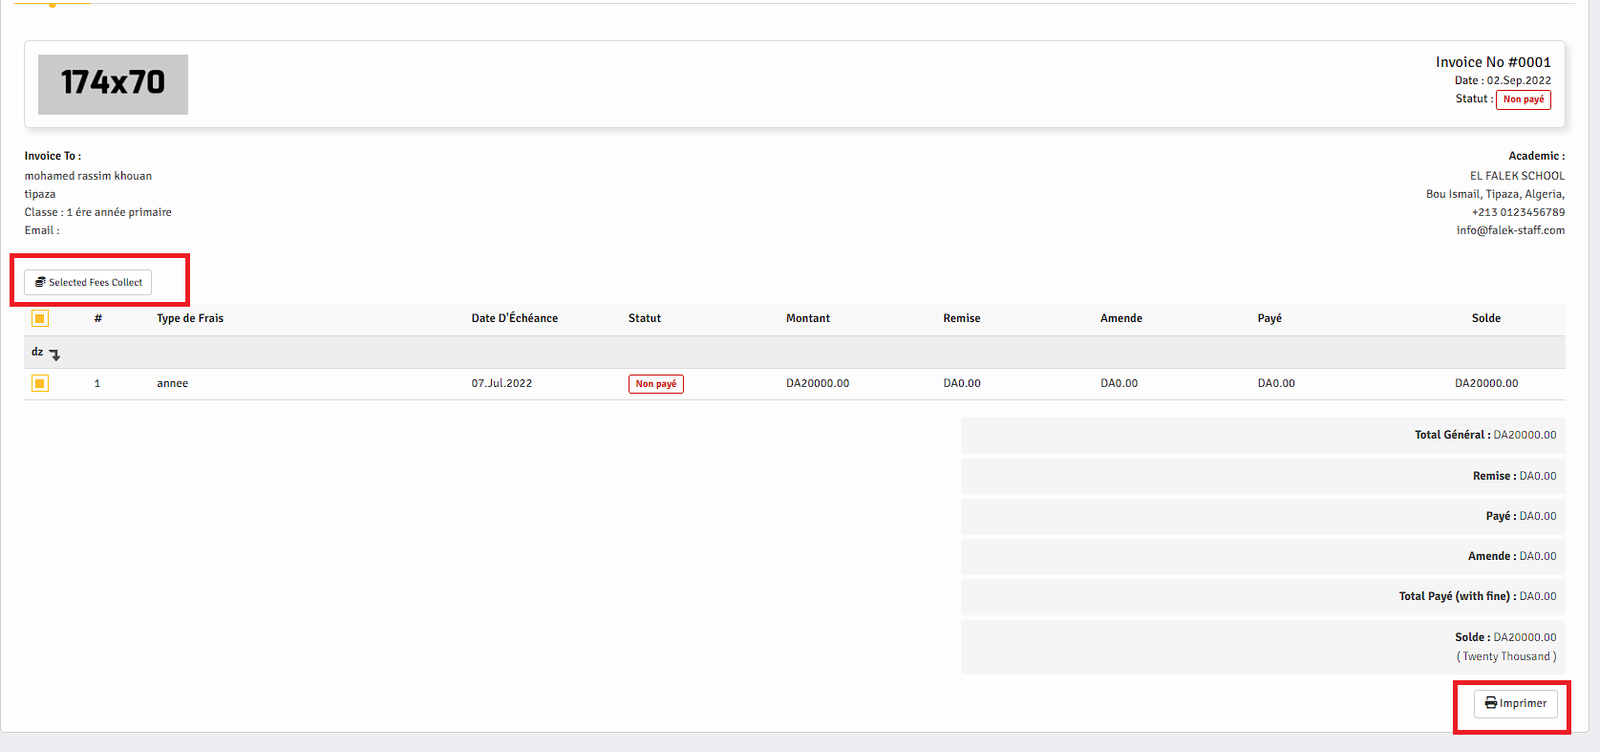The image size is (1600, 752).
Task: Toggle the select-all checkbox in table header
Action: [40, 319]
